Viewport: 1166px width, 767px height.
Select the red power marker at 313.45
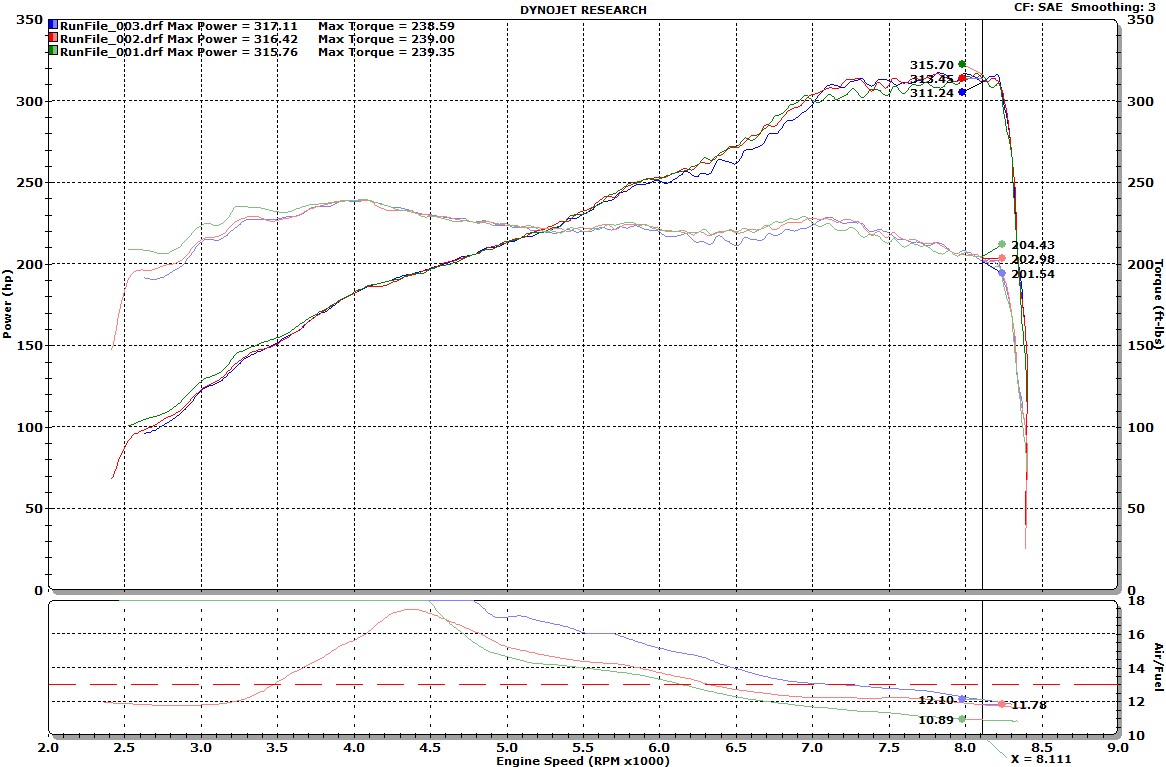point(962,78)
